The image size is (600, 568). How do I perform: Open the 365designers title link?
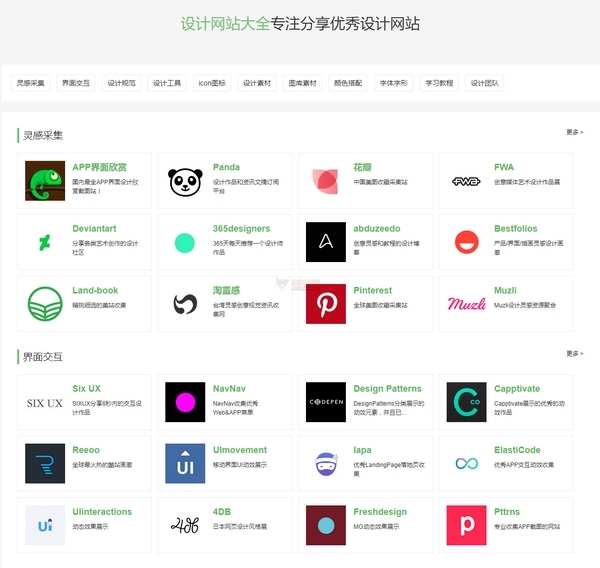[x=241, y=229]
